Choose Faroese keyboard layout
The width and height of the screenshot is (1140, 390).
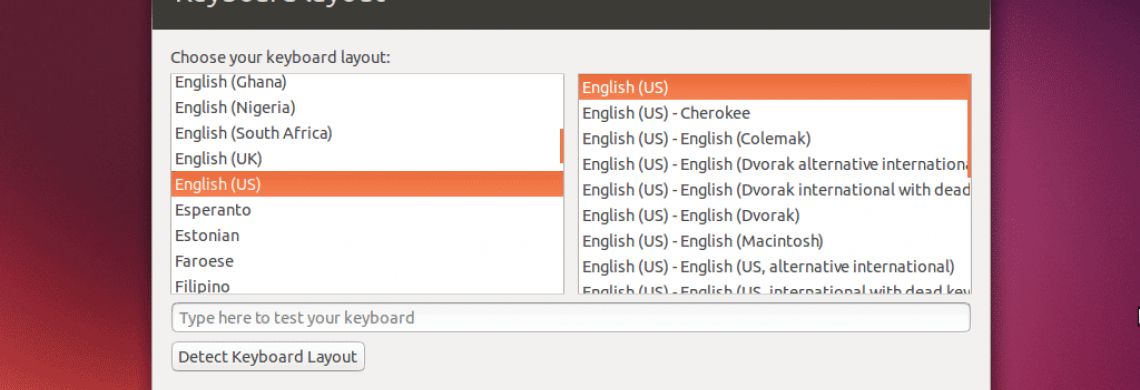pos(366,260)
